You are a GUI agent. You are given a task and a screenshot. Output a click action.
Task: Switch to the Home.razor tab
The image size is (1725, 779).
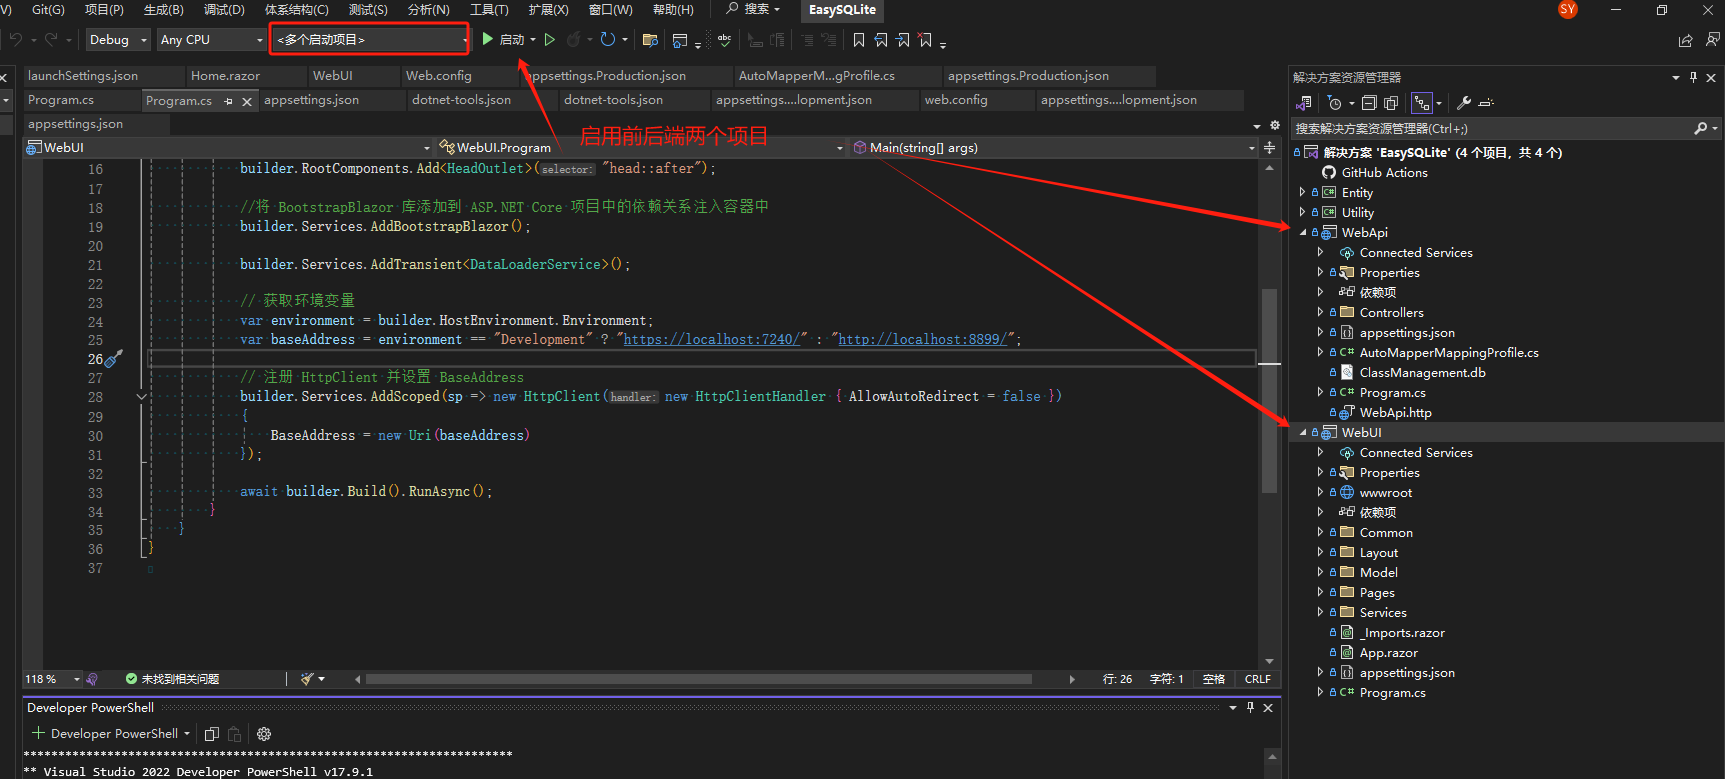(225, 76)
